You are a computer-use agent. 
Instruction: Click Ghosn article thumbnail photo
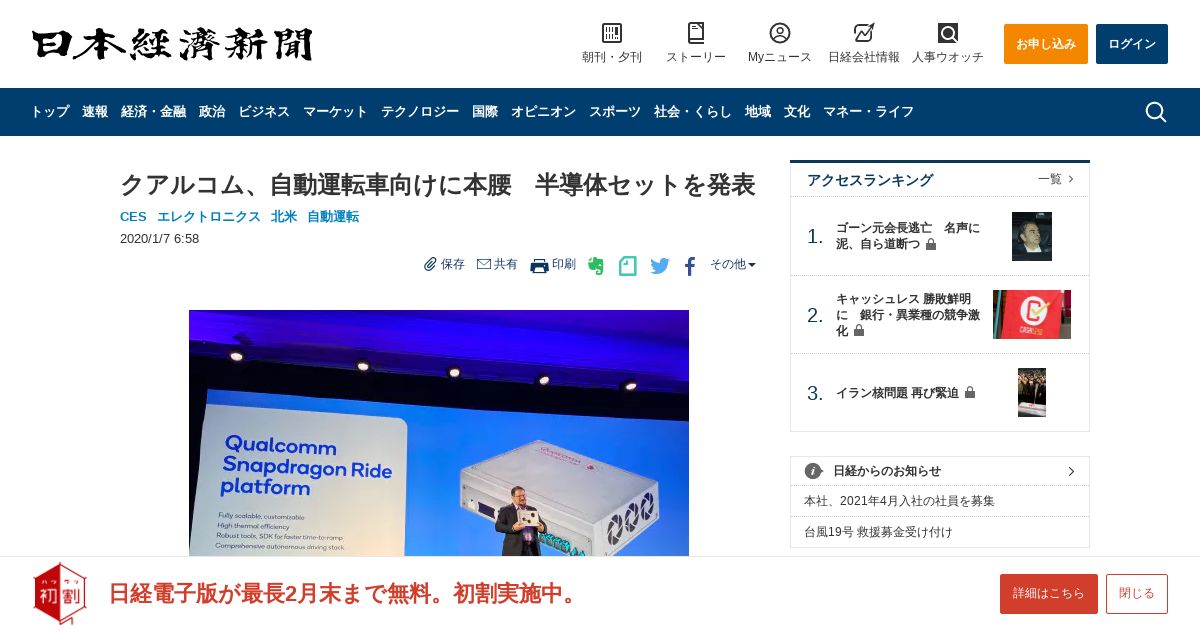point(1032,237)
